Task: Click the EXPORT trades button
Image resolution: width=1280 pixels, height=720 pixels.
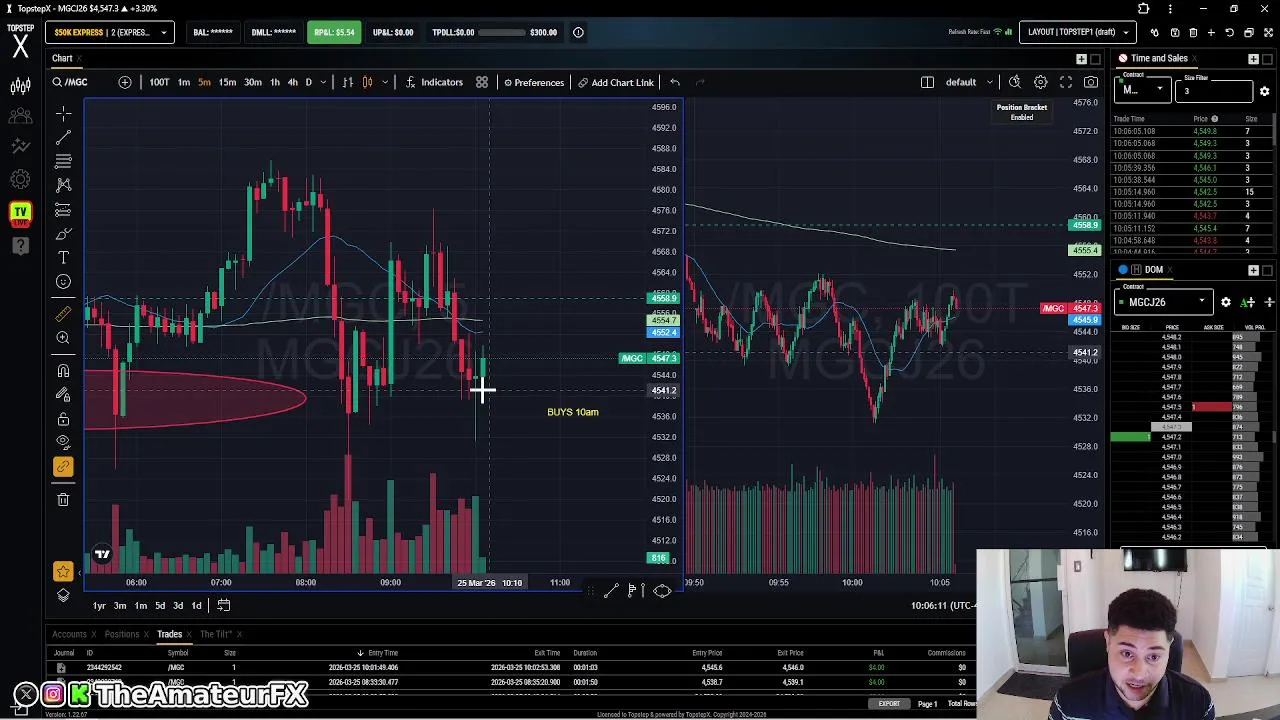Action: (889, 704)
